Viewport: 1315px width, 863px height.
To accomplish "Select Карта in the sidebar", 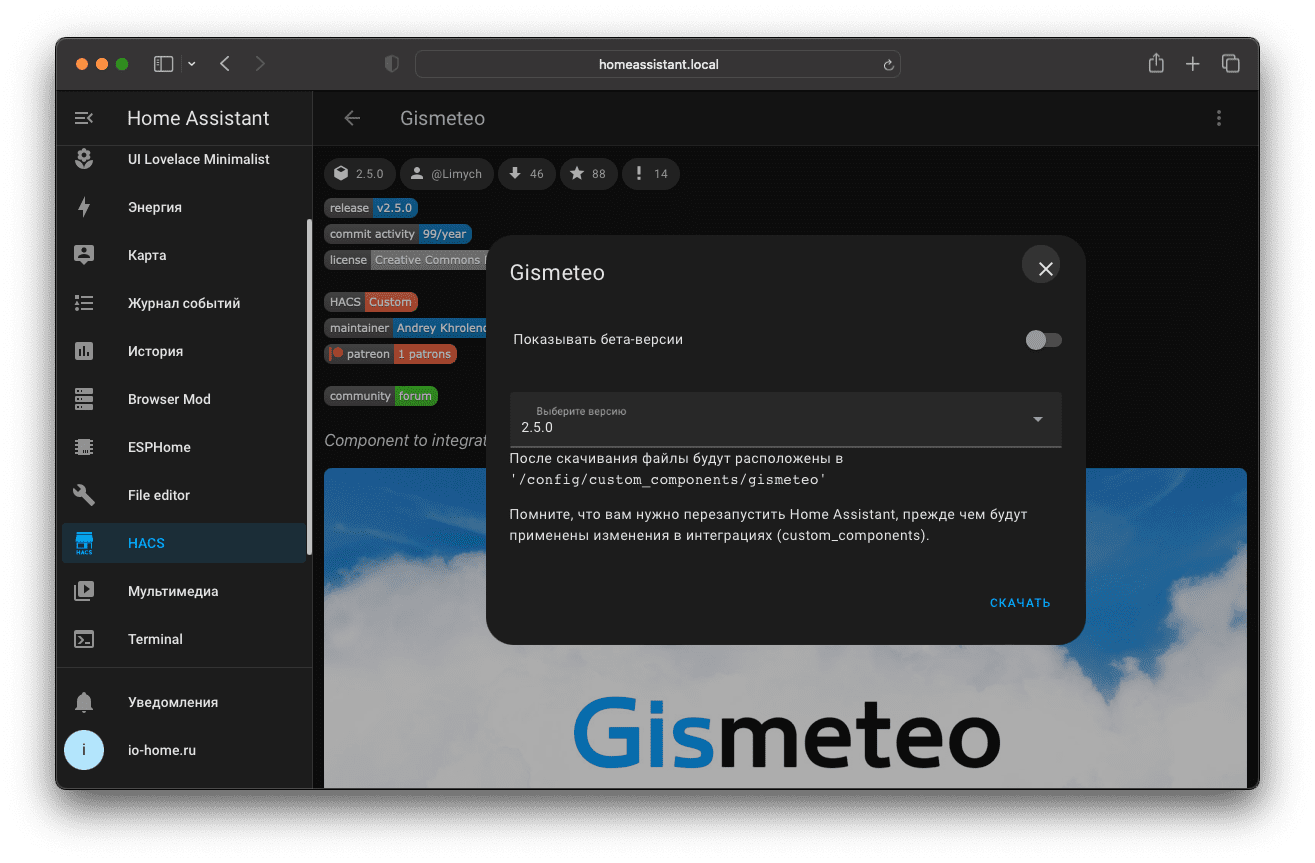I will point(184,255).
